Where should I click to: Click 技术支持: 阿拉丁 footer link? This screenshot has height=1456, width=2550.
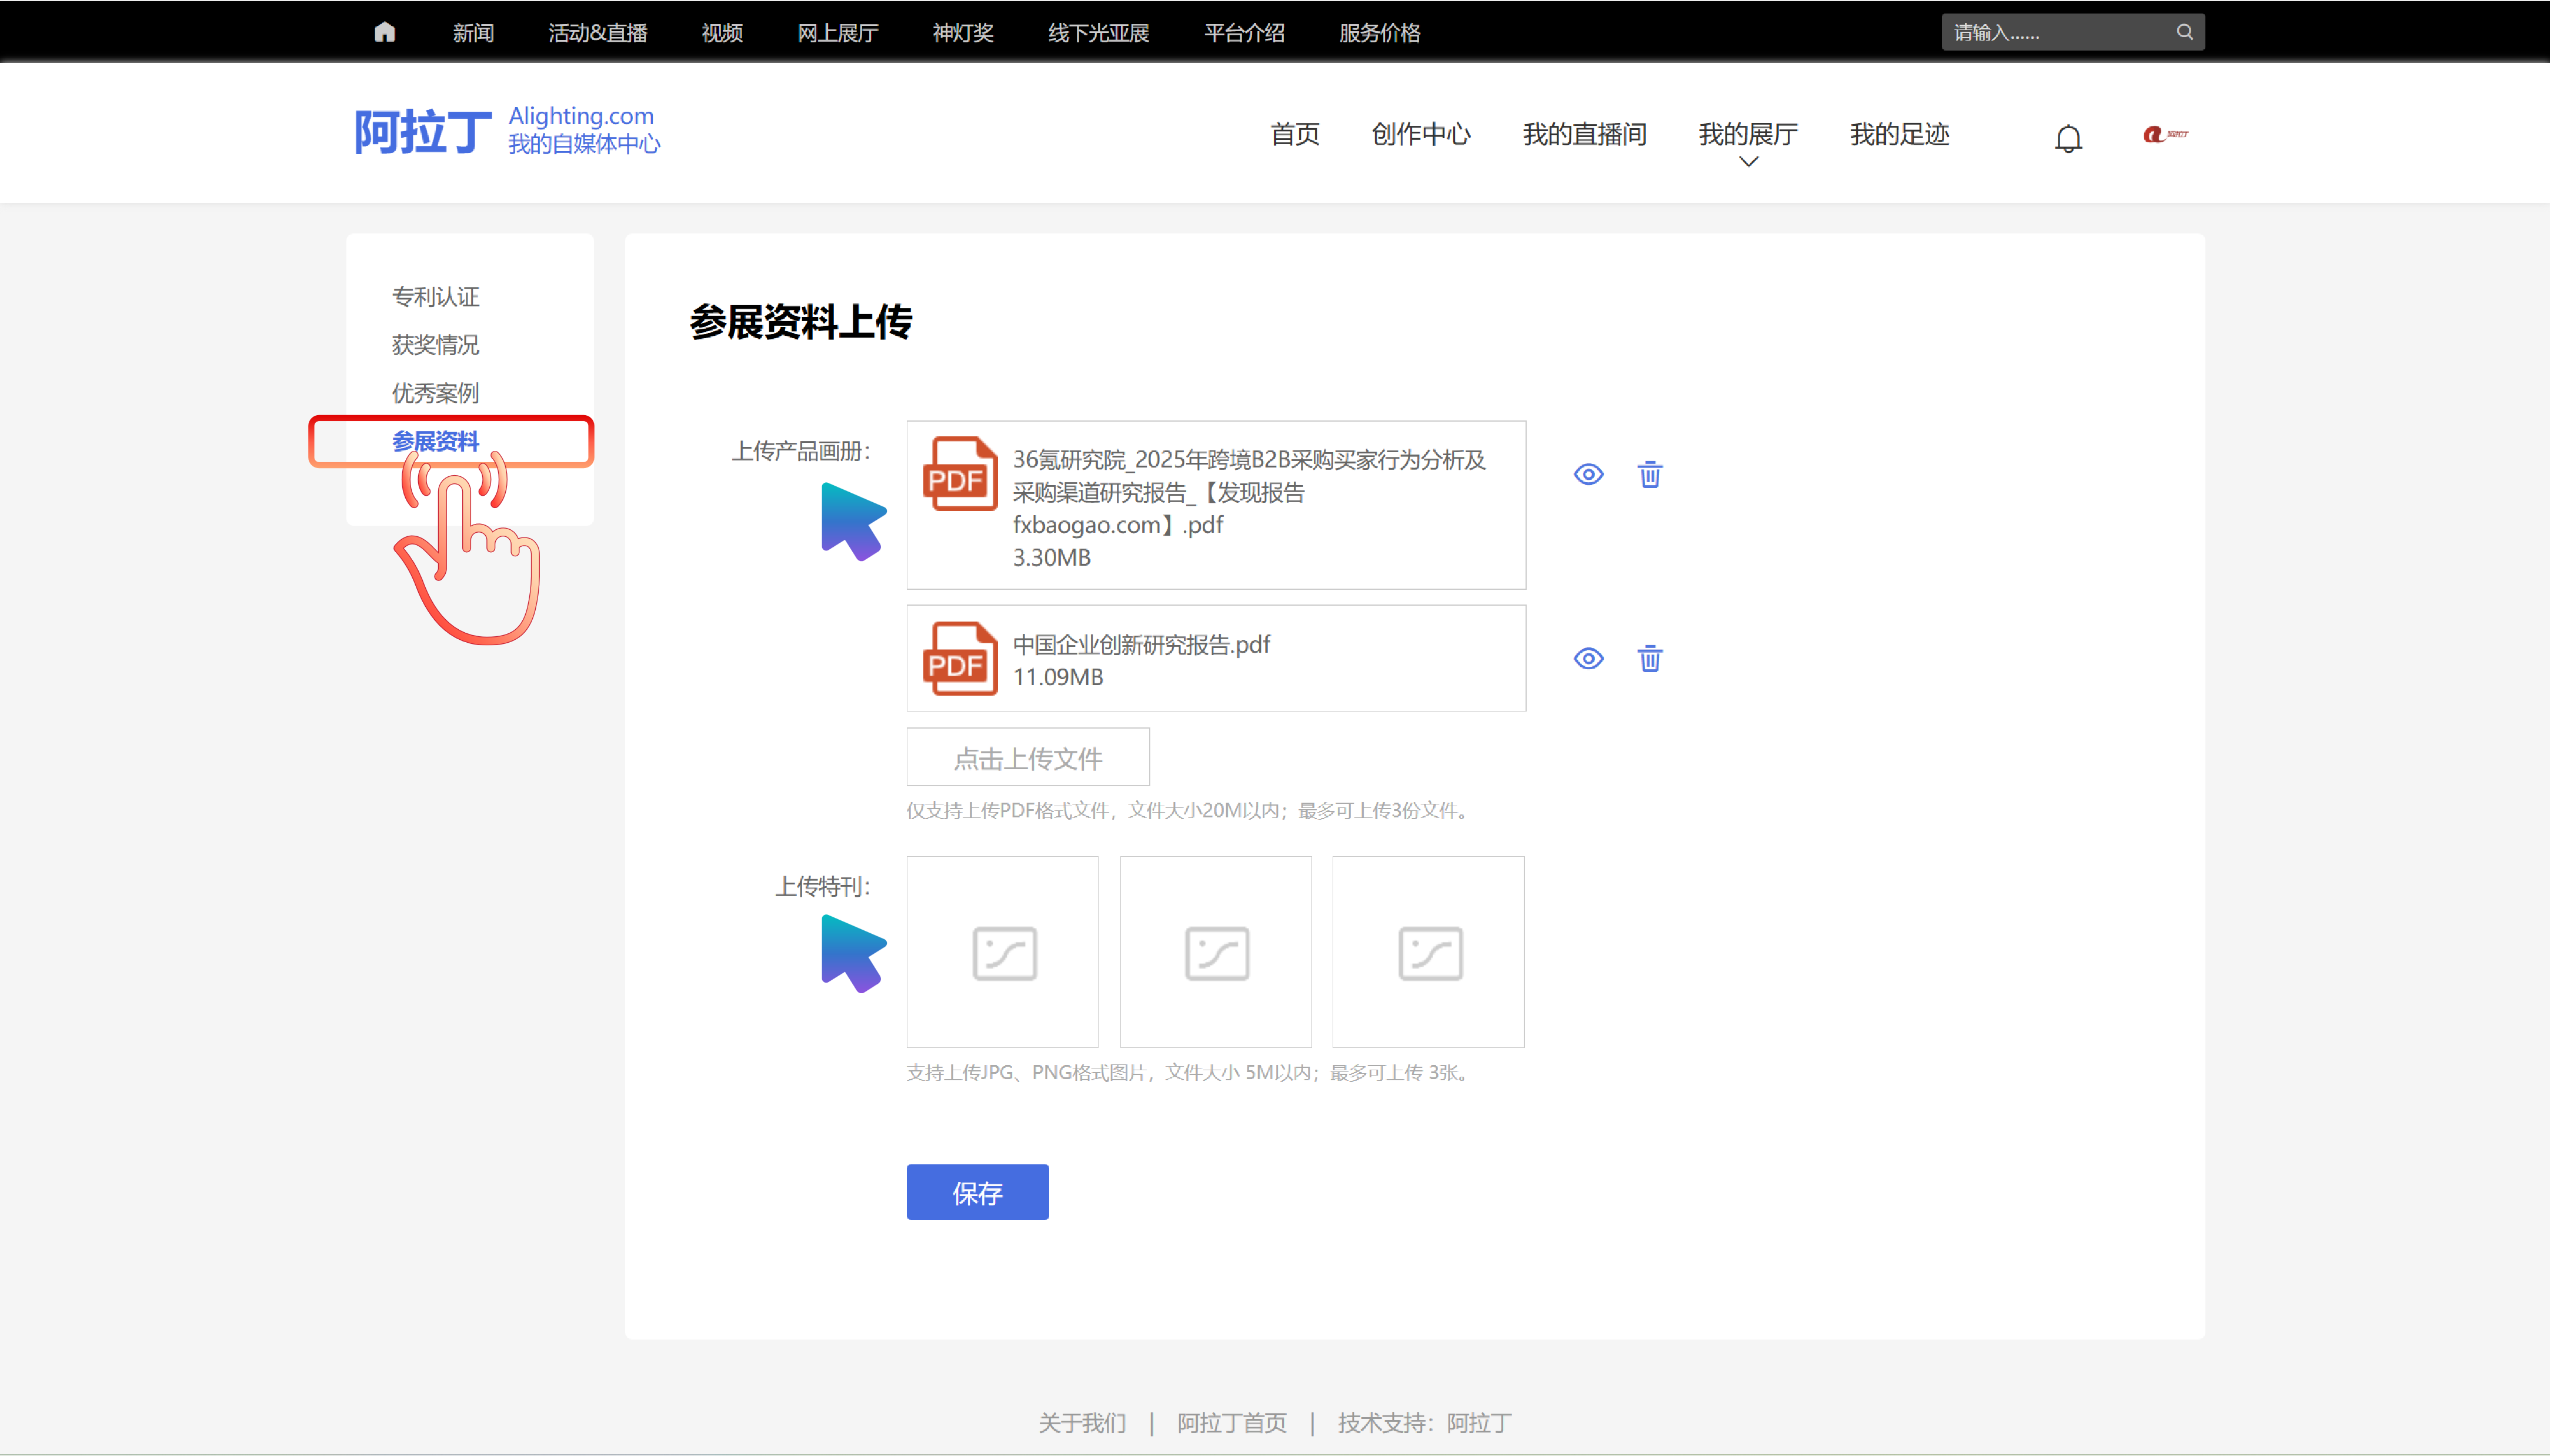click(x=1425, y=1422)
